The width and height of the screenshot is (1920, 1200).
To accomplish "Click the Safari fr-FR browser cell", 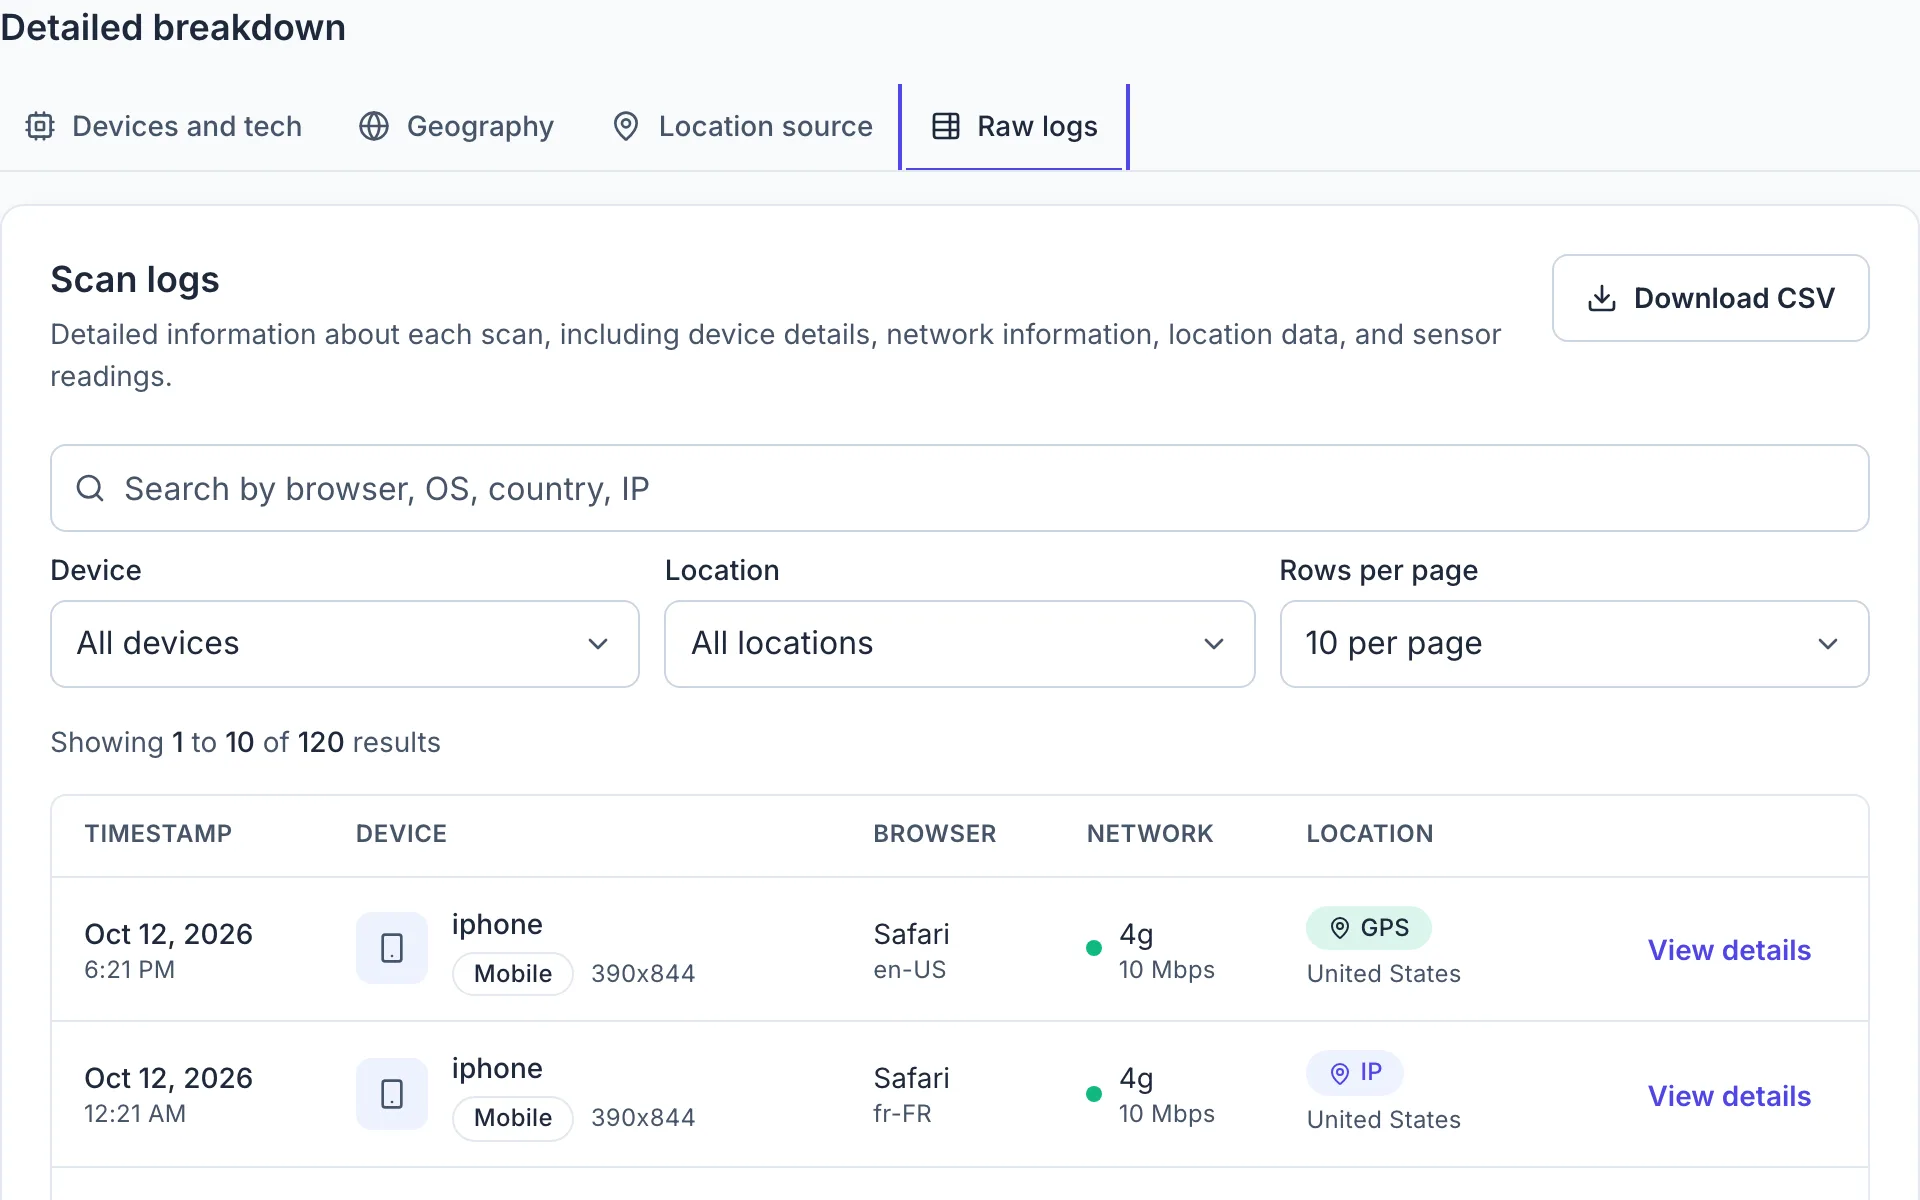I will pos(911,1094).
